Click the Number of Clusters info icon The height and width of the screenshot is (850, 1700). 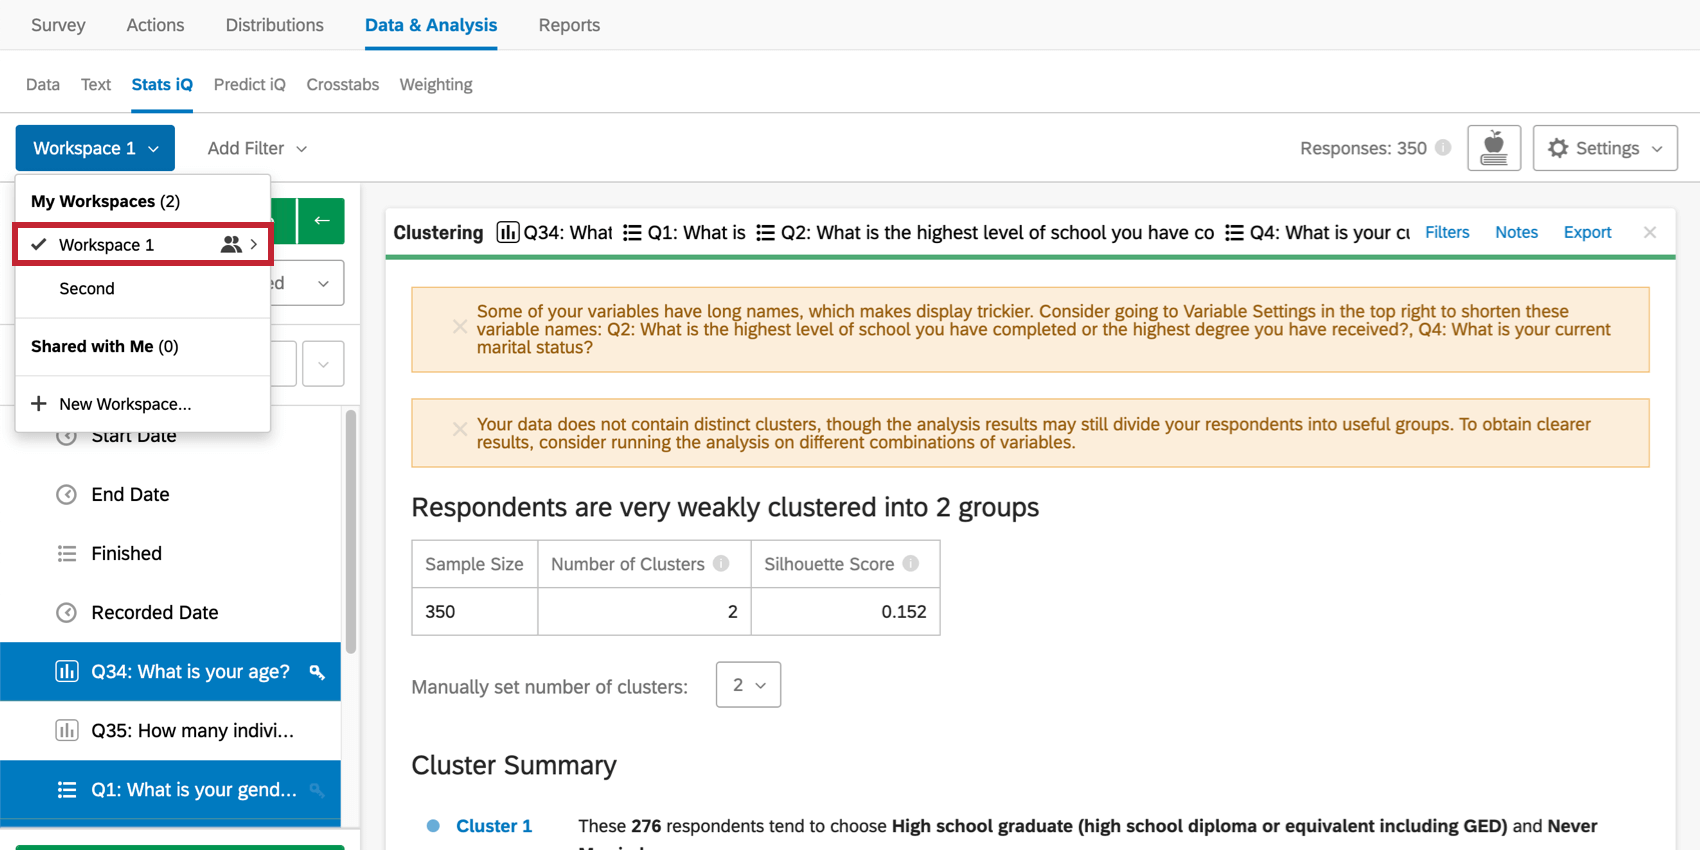tap(721, 564)
